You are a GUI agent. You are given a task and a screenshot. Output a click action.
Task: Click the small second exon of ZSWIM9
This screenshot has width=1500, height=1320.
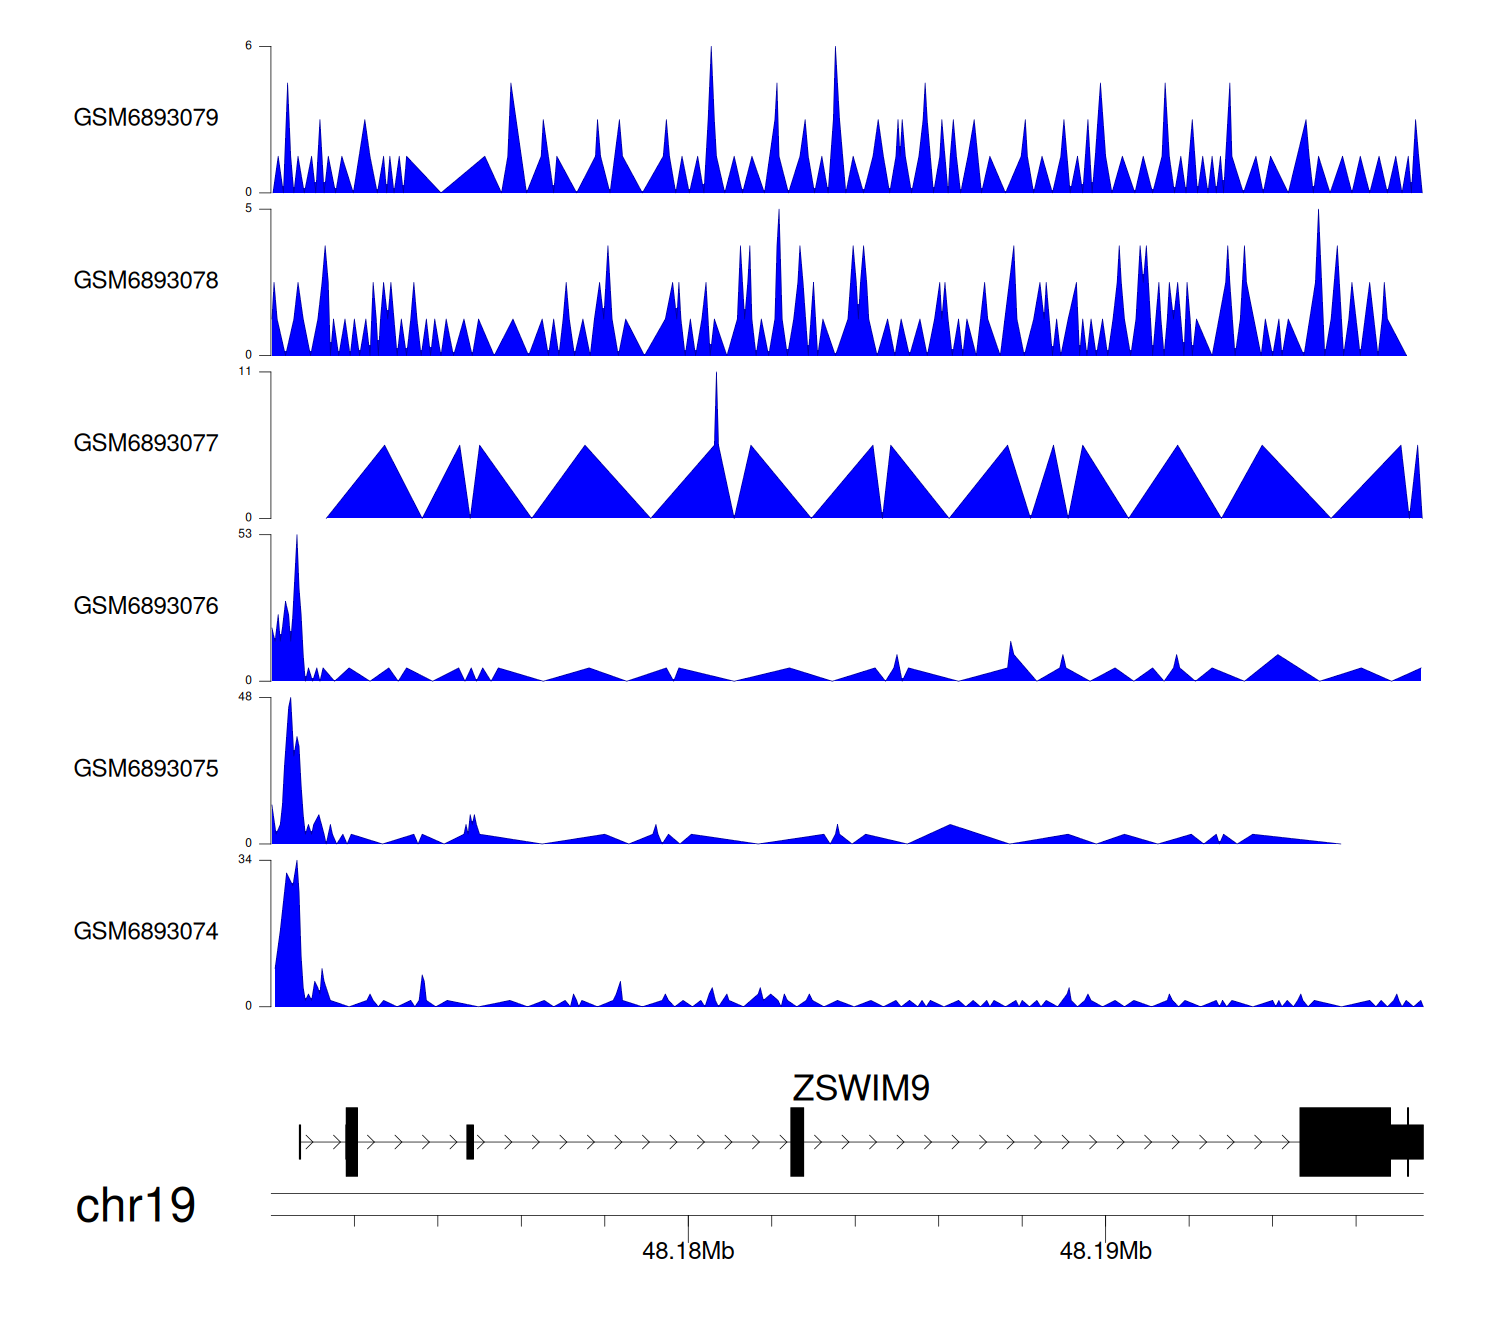point(470,1142)
